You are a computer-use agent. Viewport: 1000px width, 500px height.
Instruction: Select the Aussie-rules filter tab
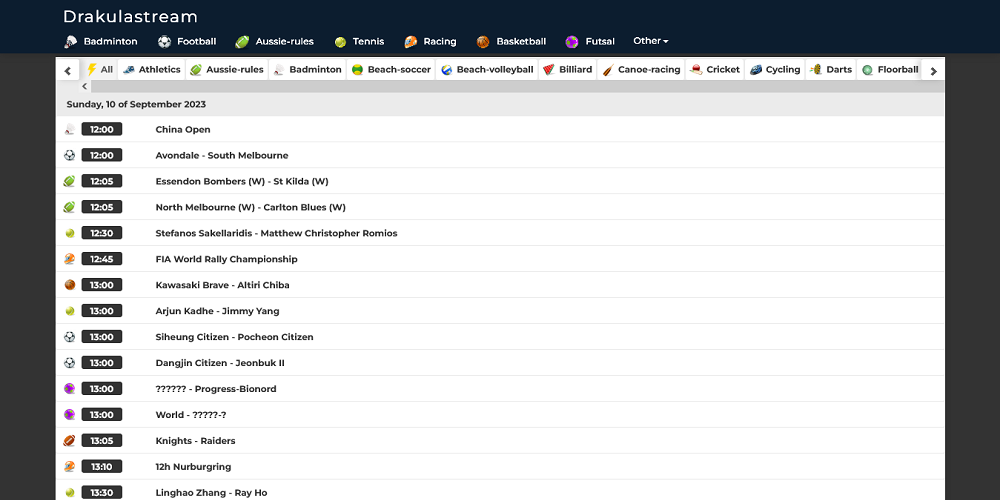(226, 70)
